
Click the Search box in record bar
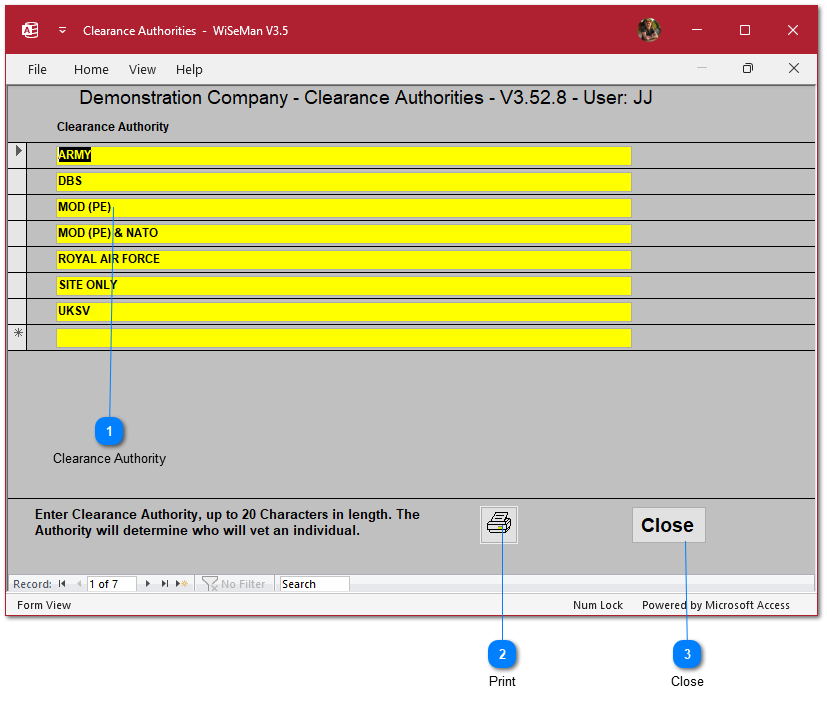(x=314, y=584)
